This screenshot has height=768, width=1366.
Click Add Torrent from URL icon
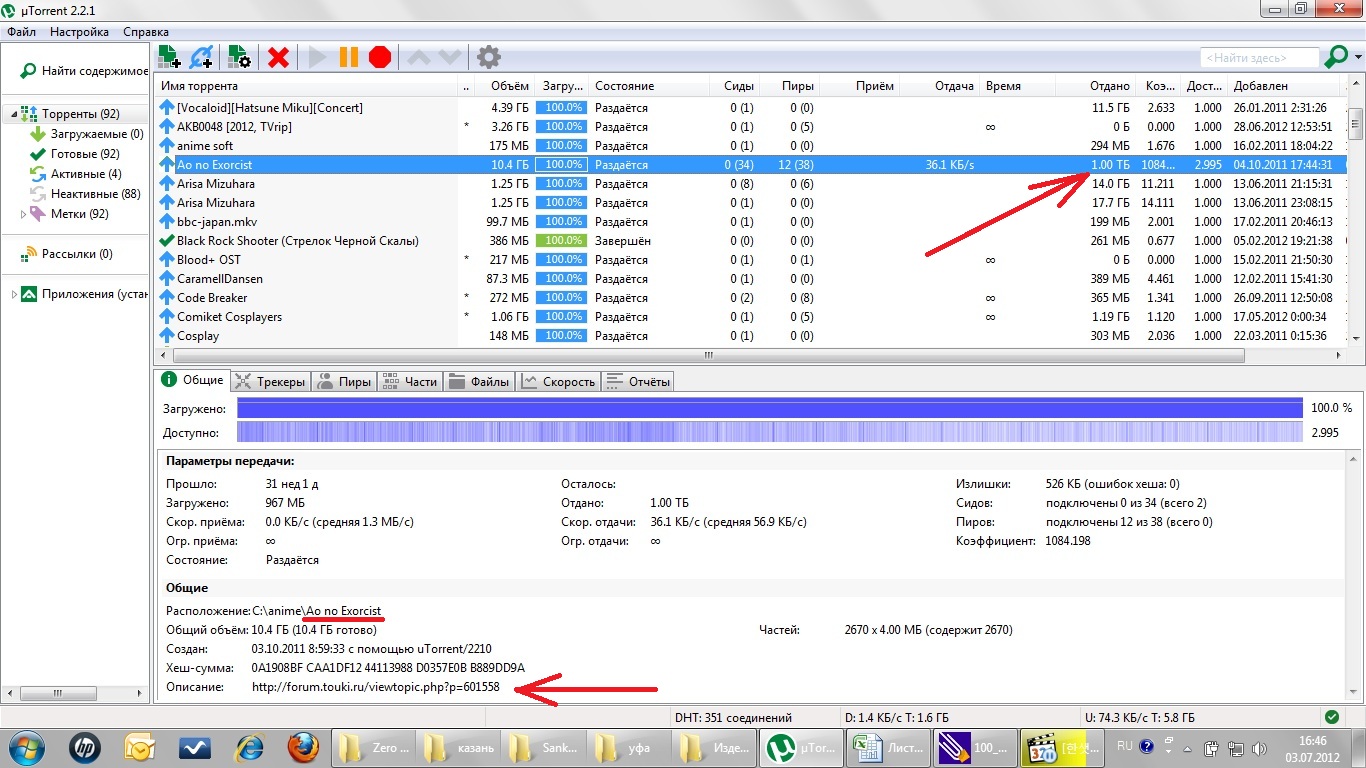(x=201, y=57)
